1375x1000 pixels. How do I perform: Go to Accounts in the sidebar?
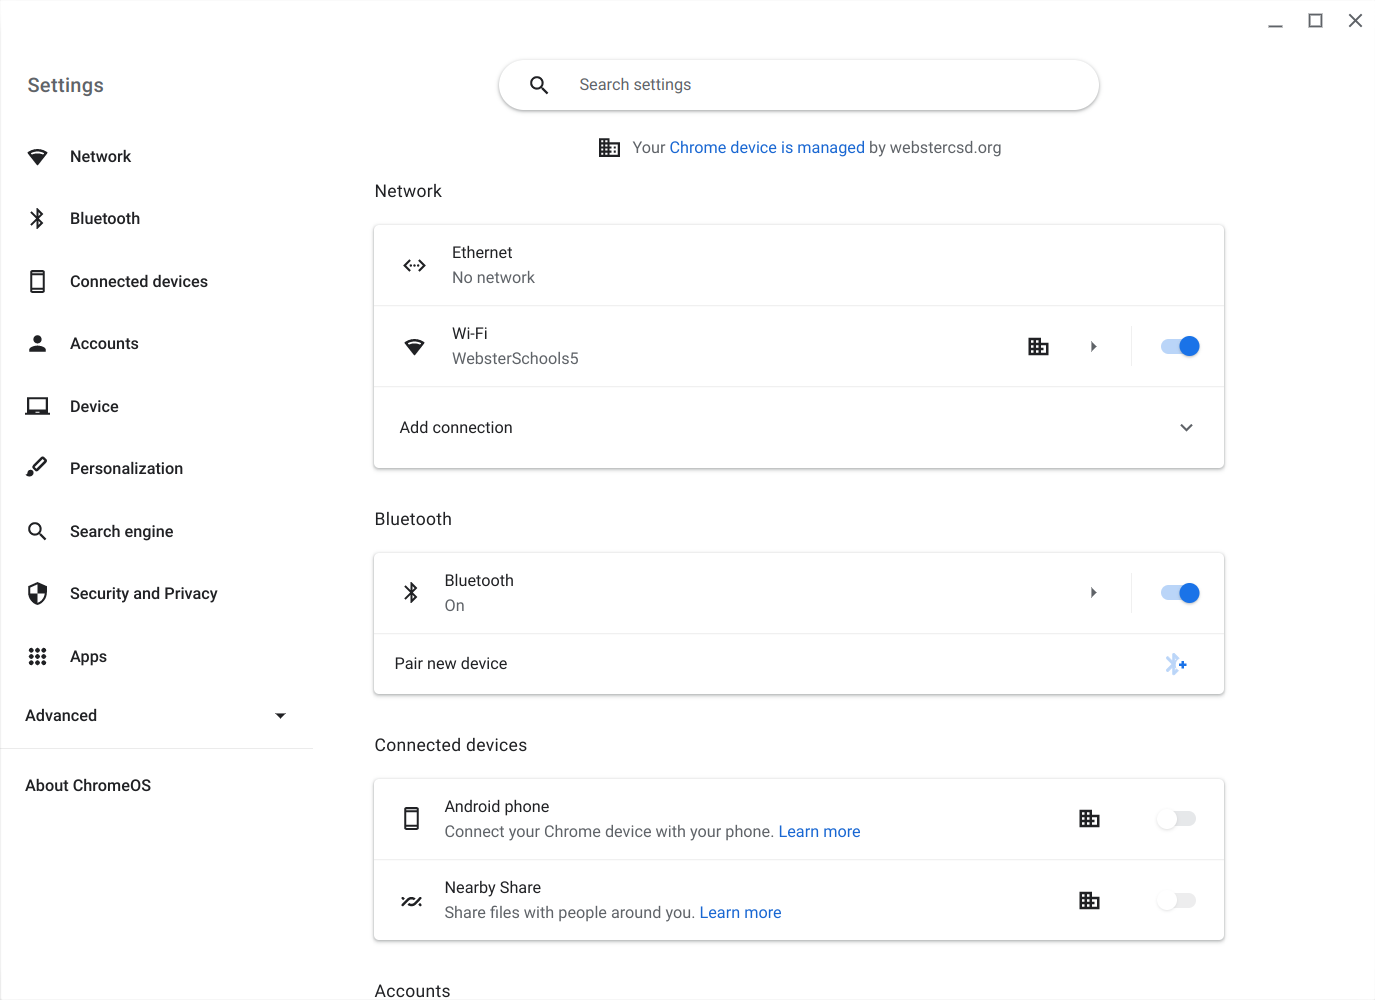tap(104, 344)
